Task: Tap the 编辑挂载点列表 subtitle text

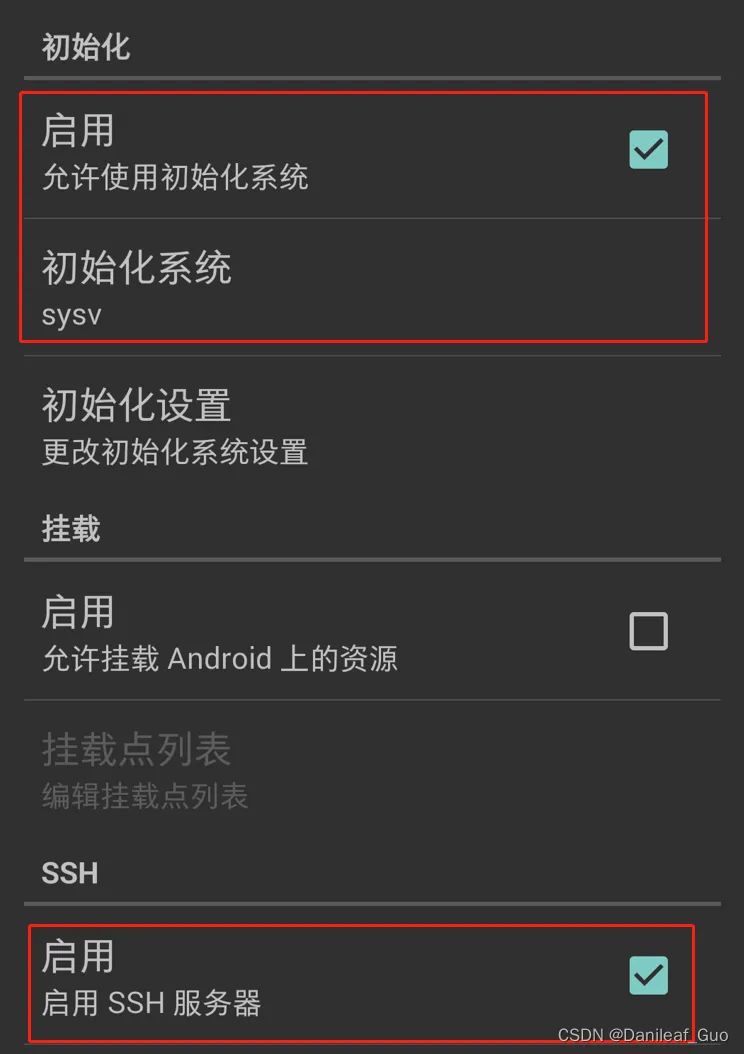Action: click(x=145, y=796)
